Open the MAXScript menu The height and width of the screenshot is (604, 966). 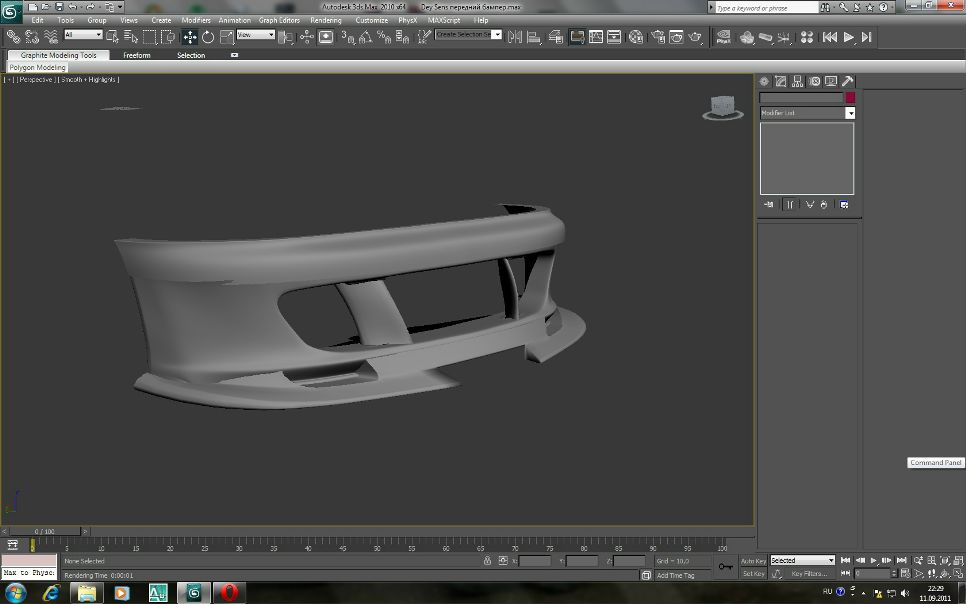[x=444, y=20]
